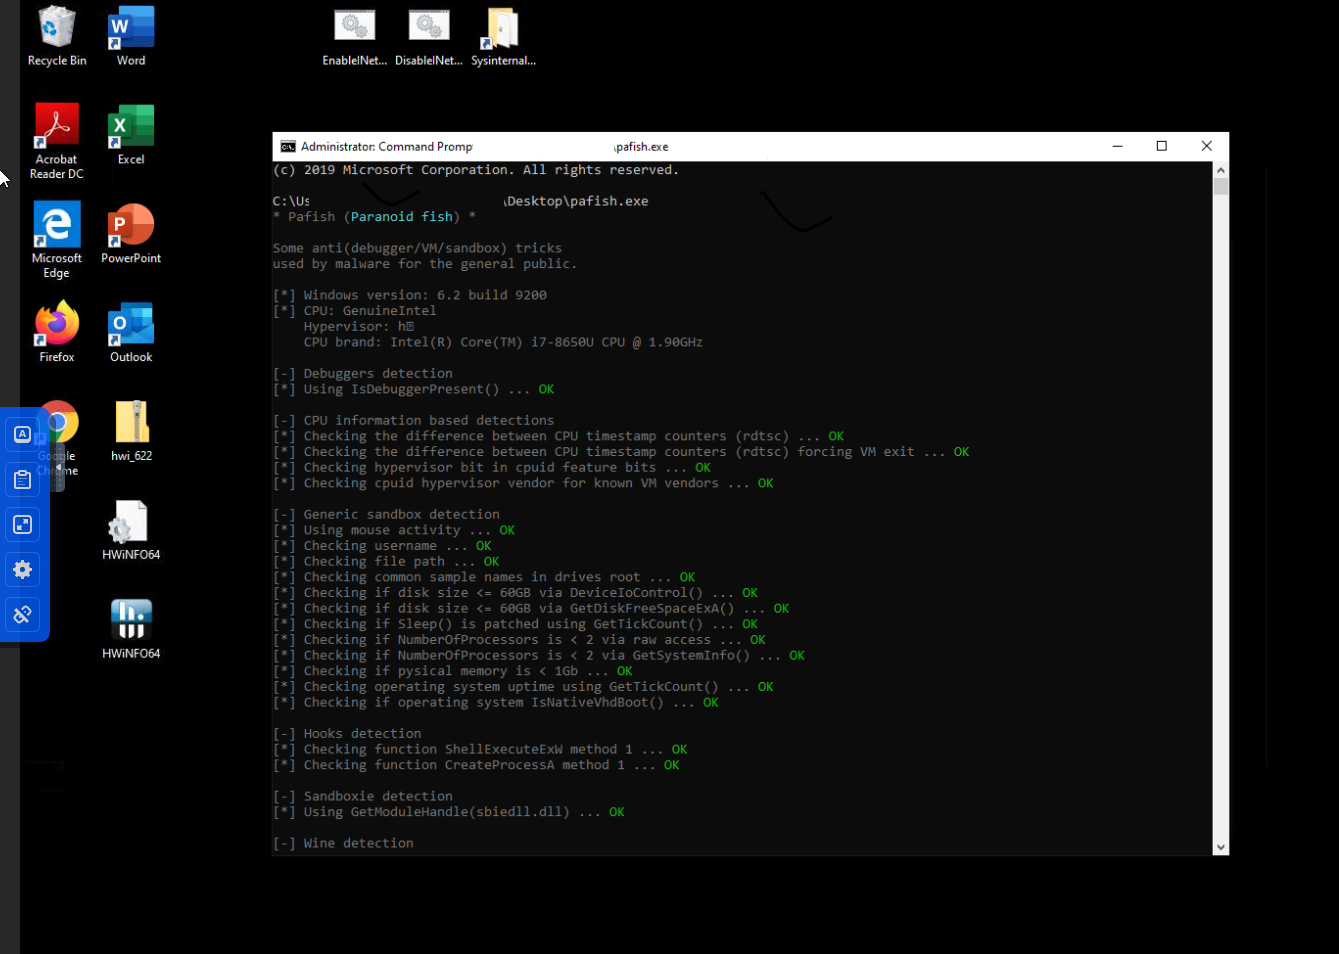Click the scrollbar down arrow in Command Prompt
The image size is (1339, 954).
(x=1221, y=847)
